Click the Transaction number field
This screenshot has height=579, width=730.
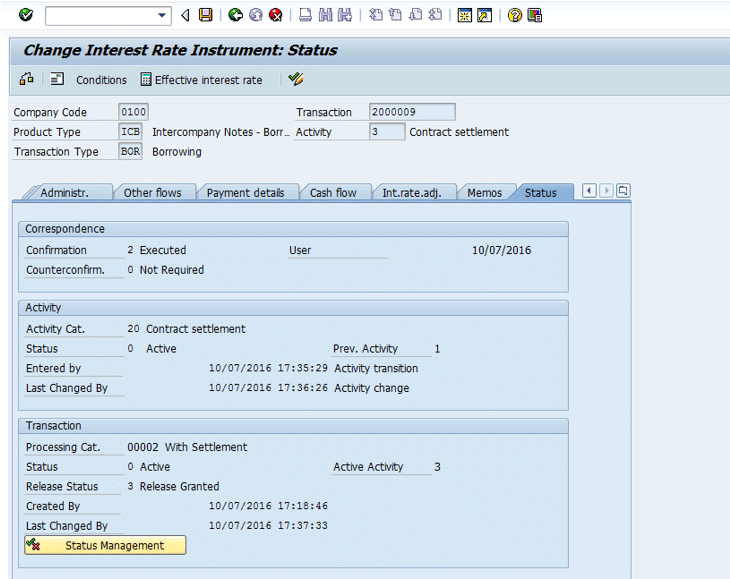pyautogui.click(x=411, y=112)
